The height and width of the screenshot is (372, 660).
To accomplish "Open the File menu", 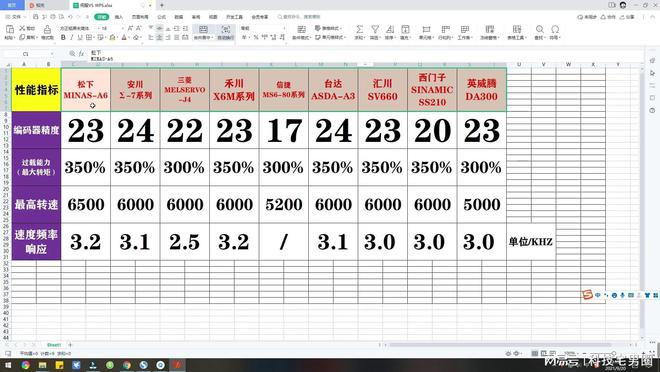I will pos(16,17).
